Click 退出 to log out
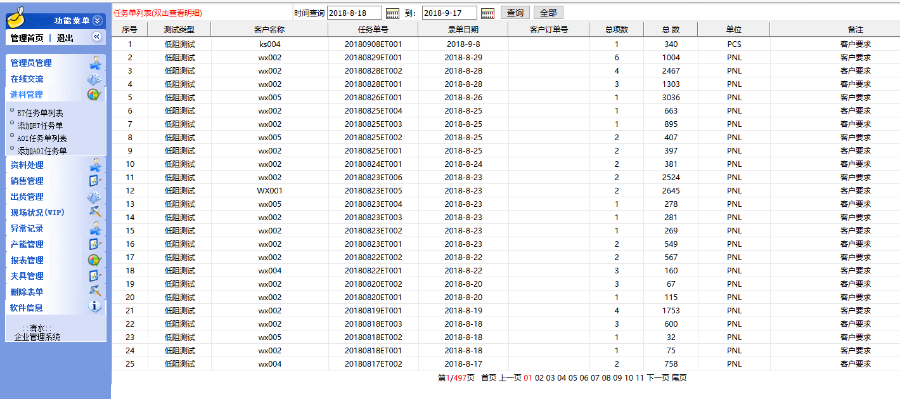The height and width of the screenshot is (399, 900). click(65, 38)
